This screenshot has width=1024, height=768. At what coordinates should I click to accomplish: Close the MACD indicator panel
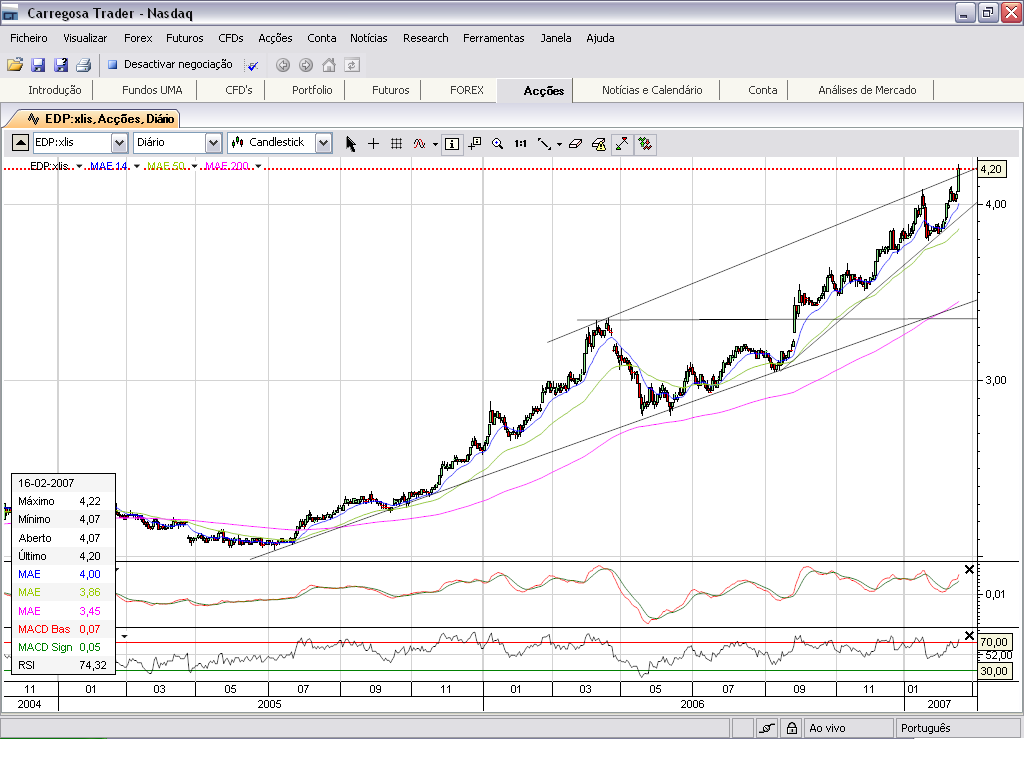click(x=968, y=570)
